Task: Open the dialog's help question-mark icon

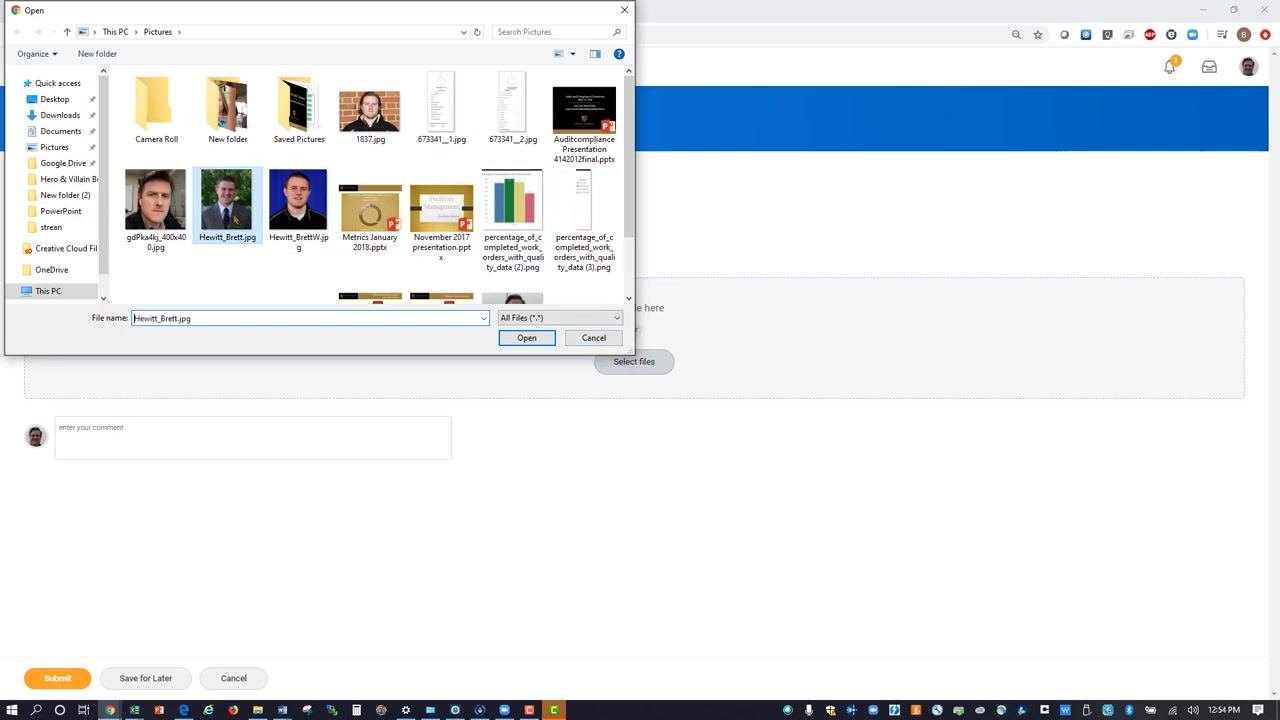Action: 619,54
